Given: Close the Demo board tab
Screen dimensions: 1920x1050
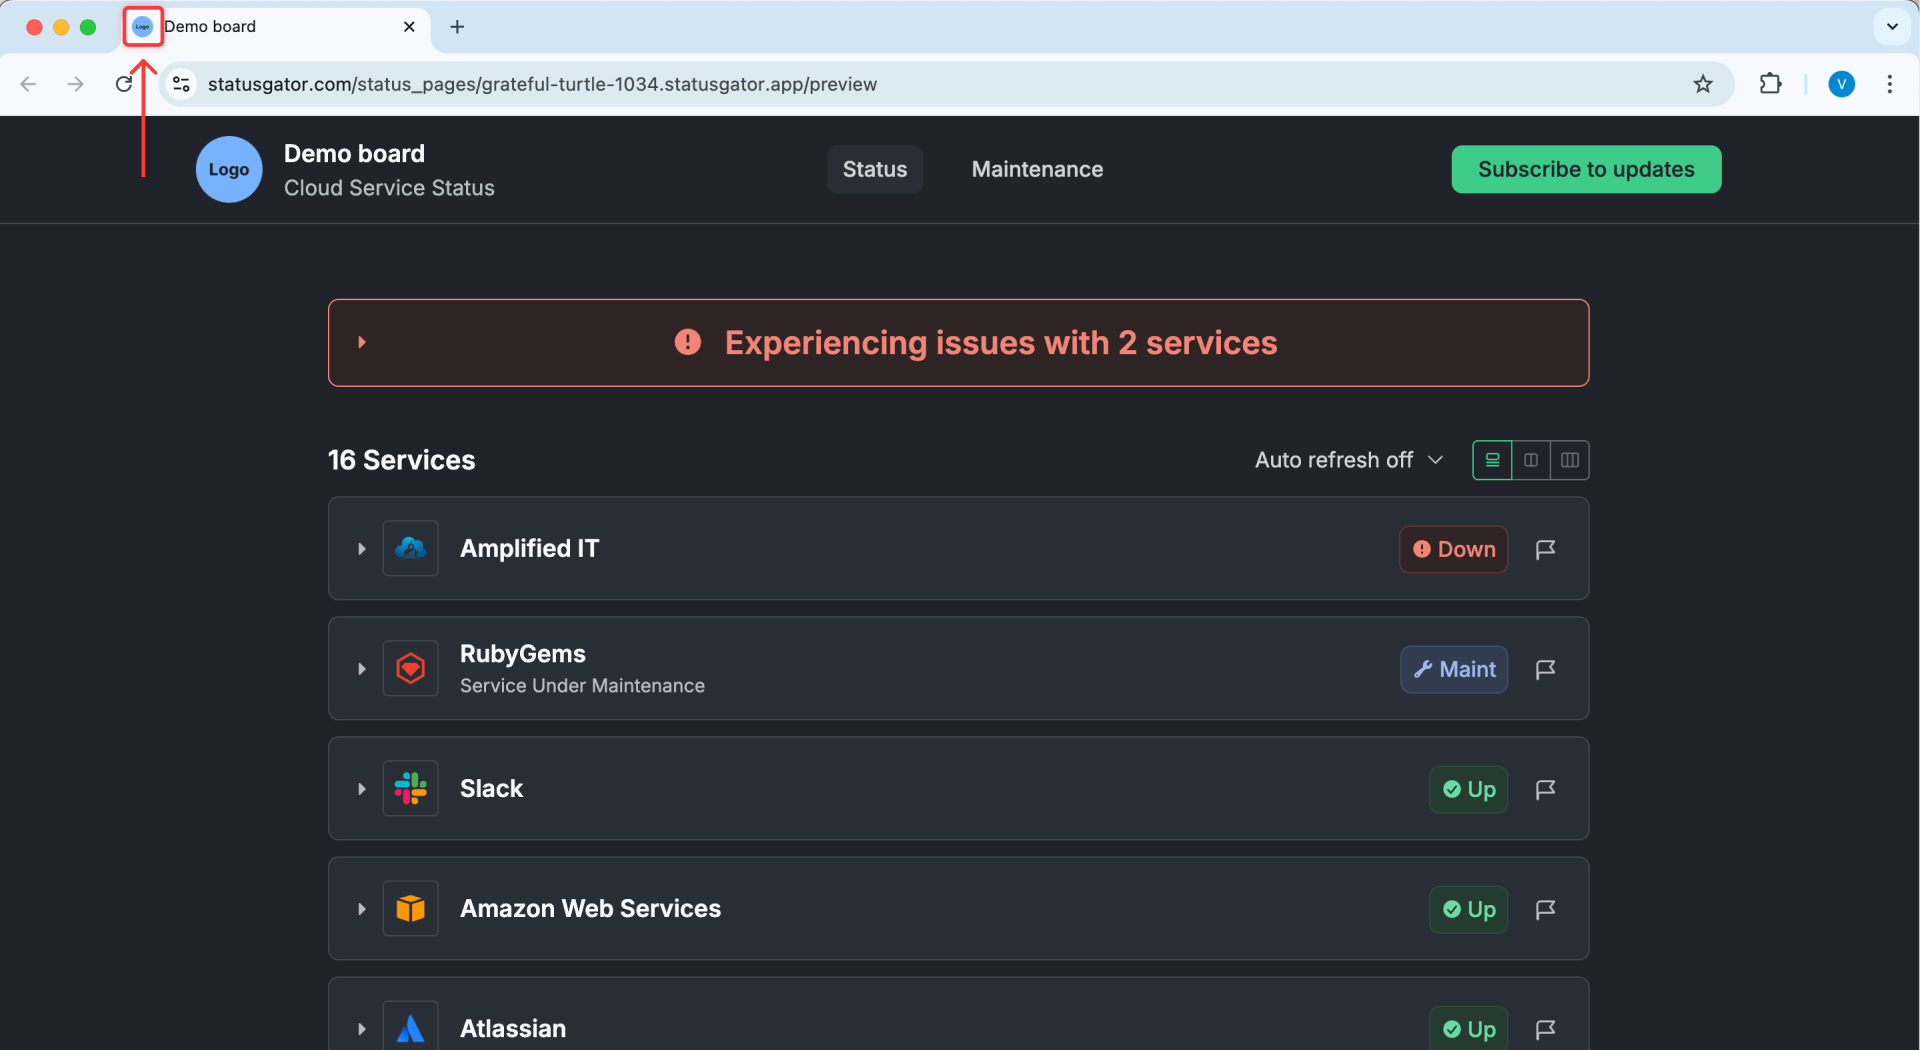Looking at the screenshot, I should point(409,27).
